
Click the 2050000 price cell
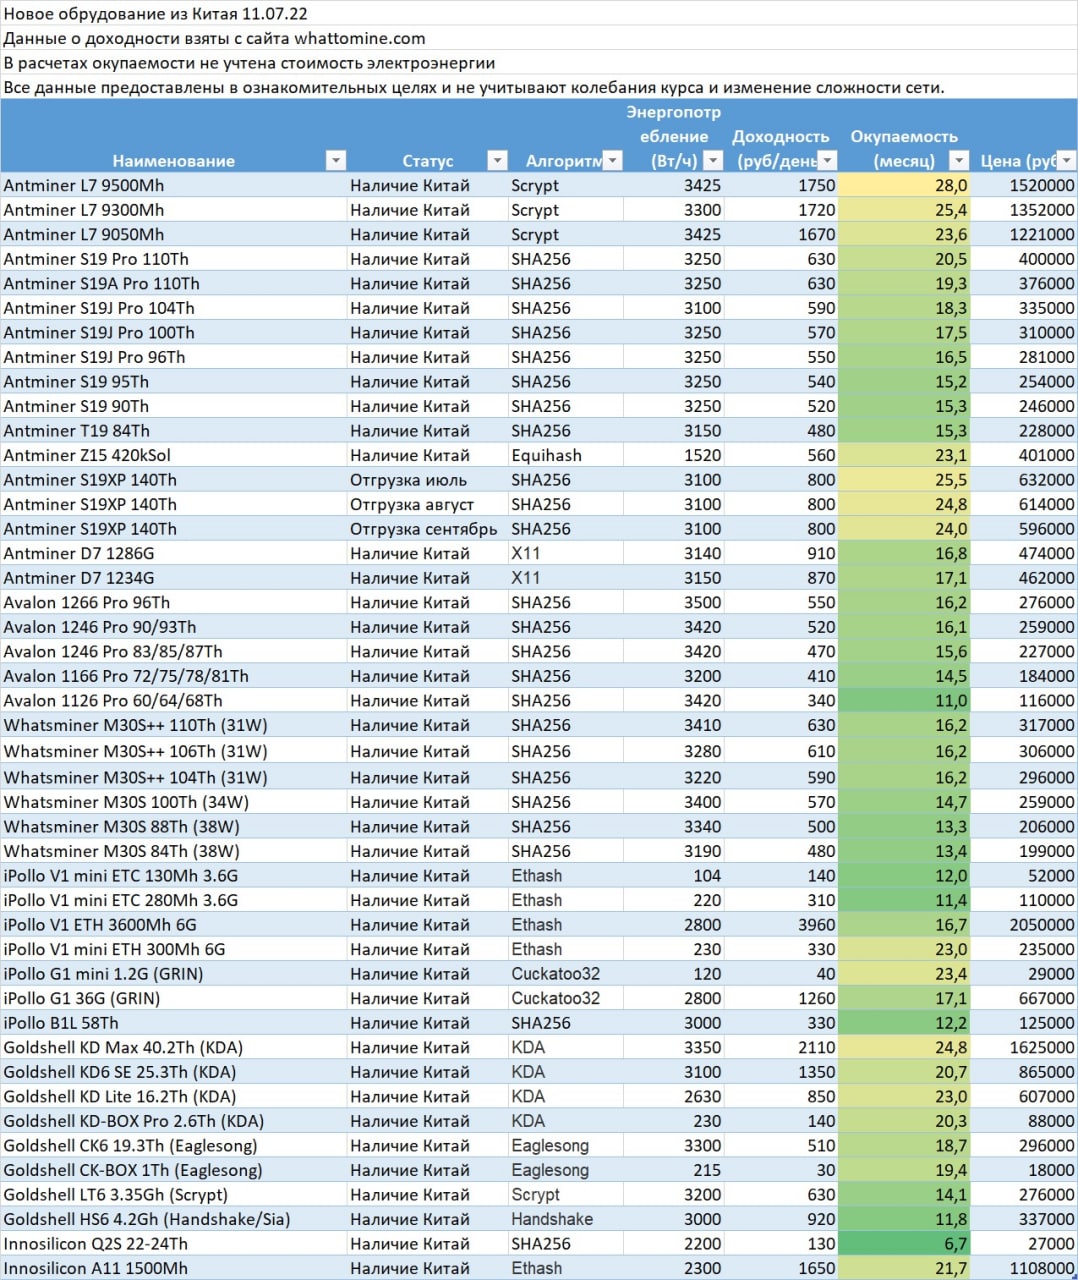[1024, 925]
